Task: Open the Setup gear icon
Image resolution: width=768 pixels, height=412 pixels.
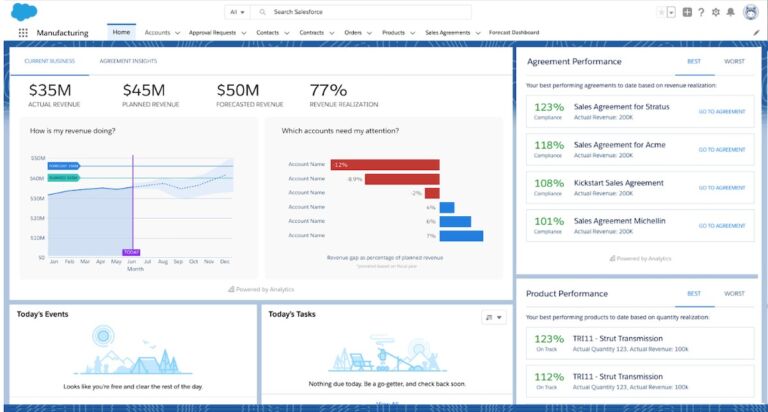Action: [716, 12]
